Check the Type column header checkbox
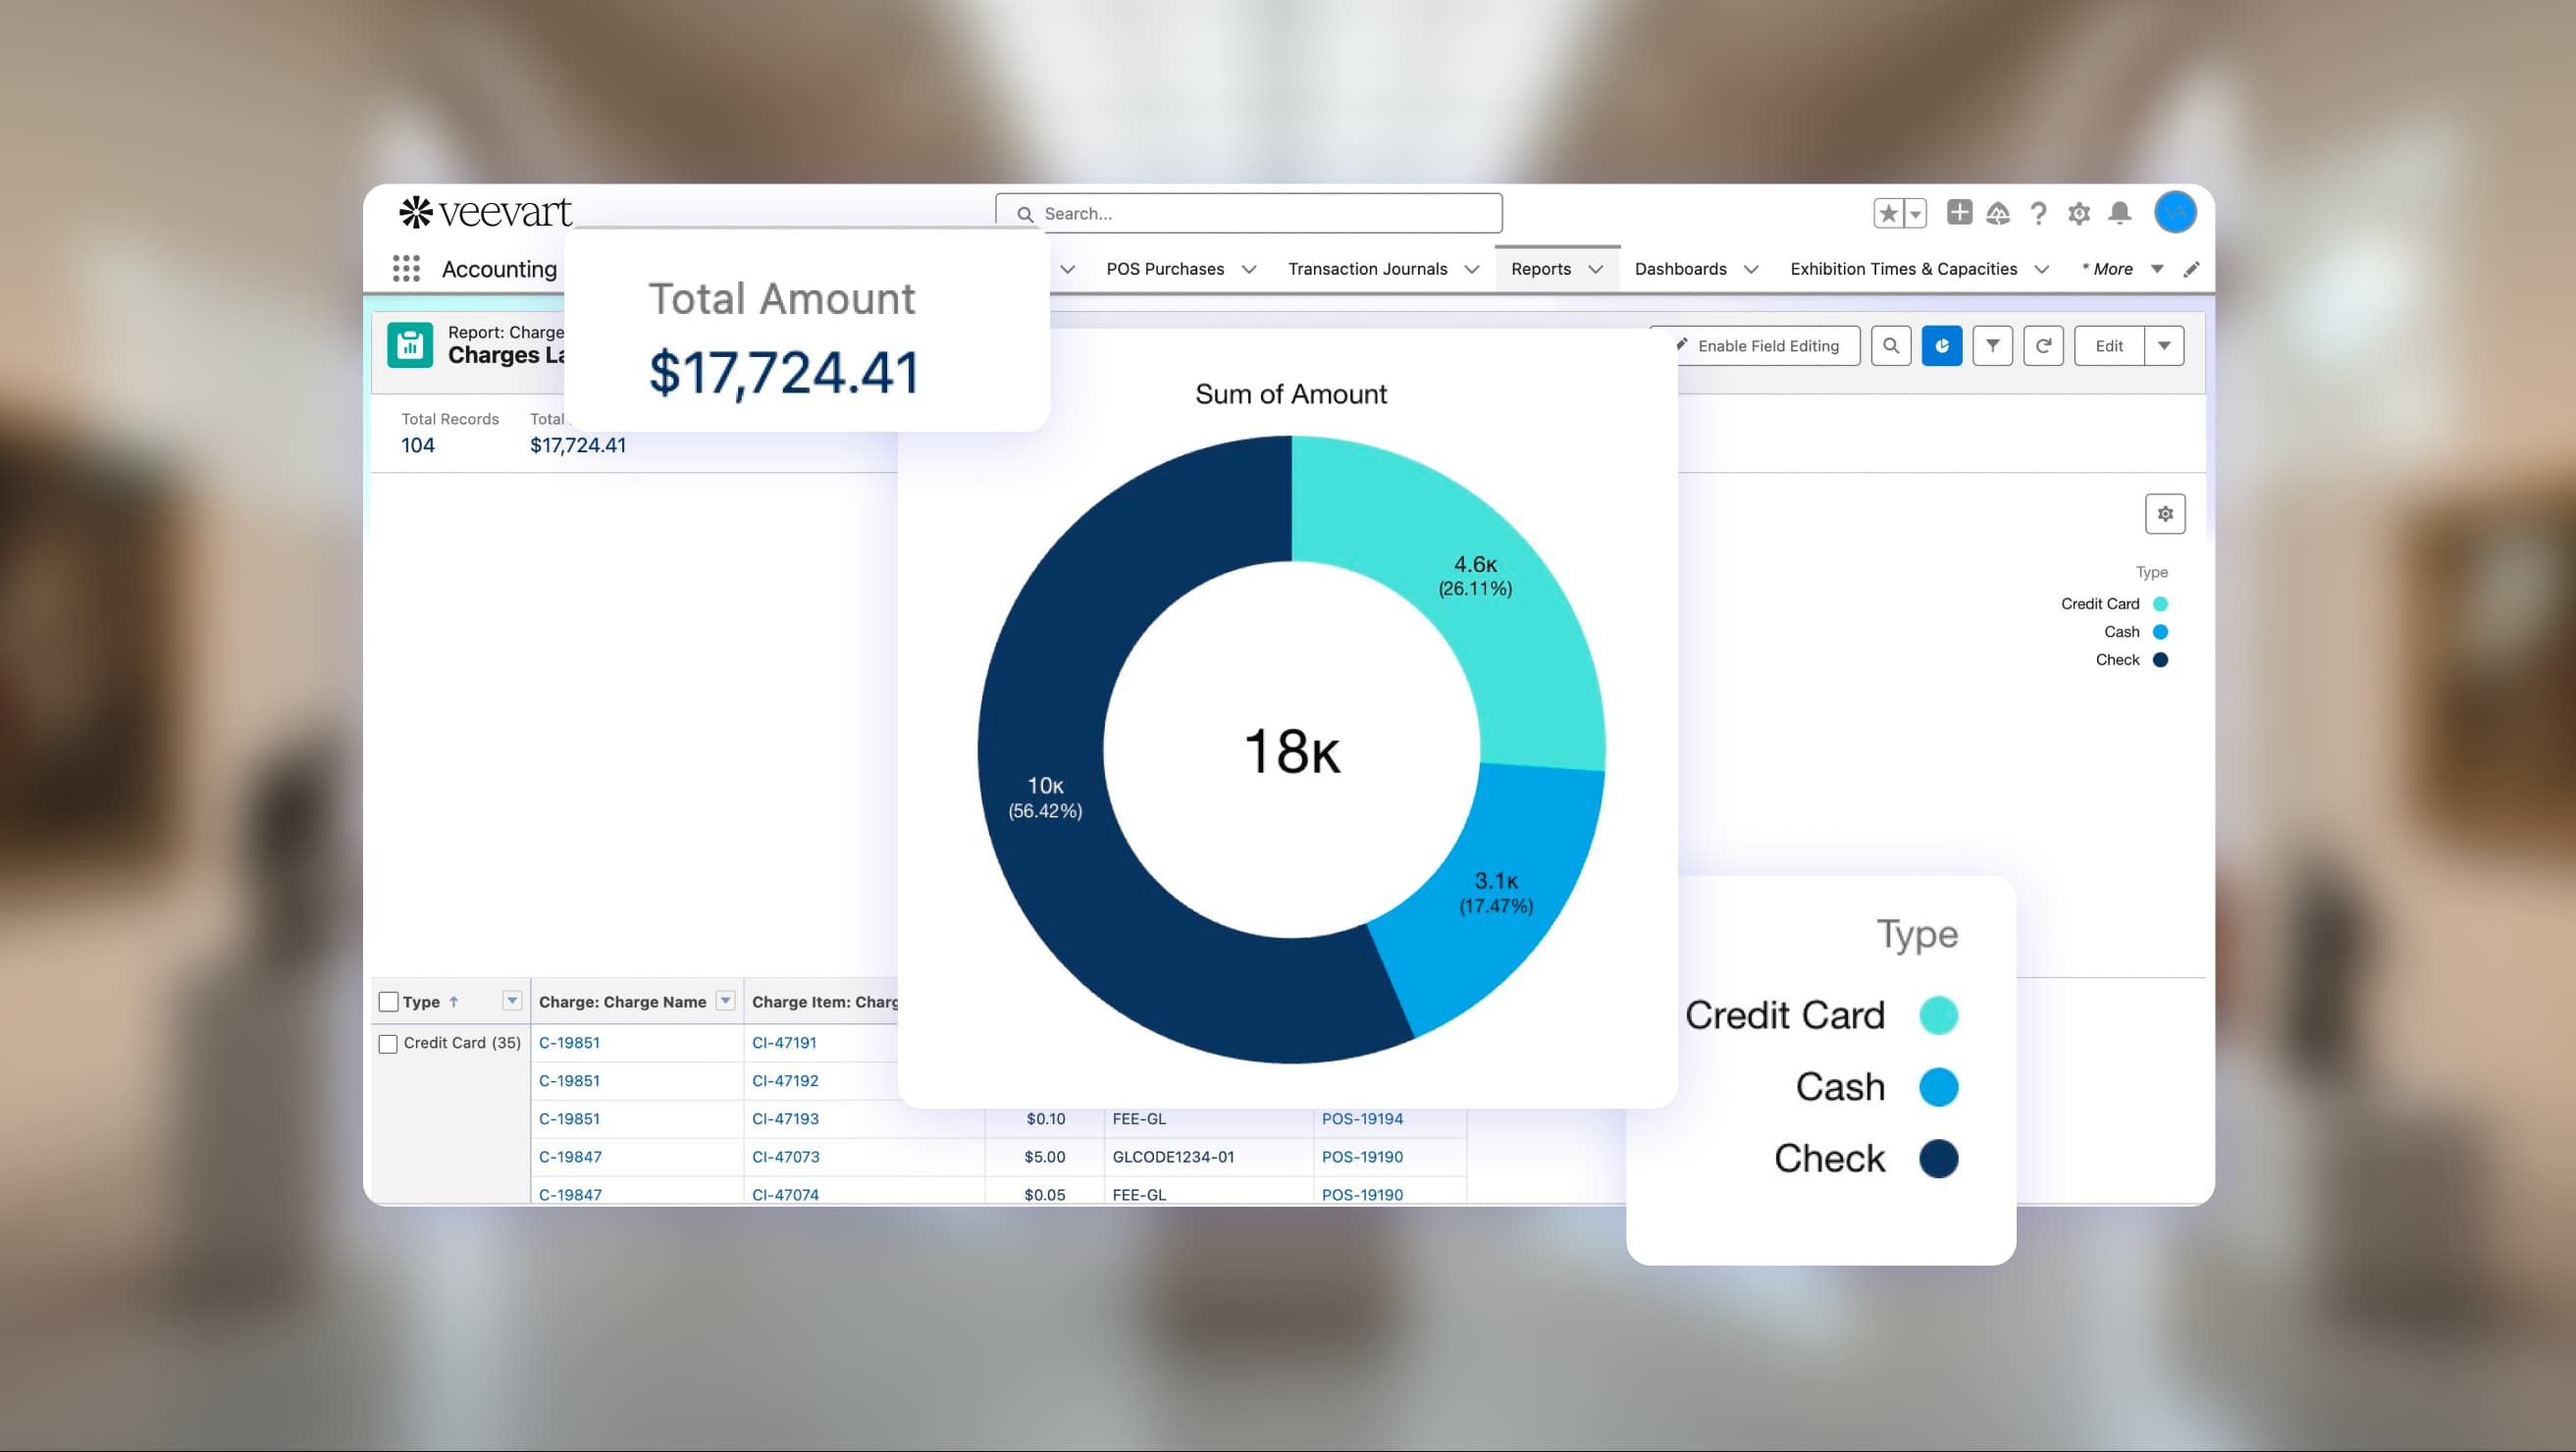The image size is (2576, 1452). 389,1000
